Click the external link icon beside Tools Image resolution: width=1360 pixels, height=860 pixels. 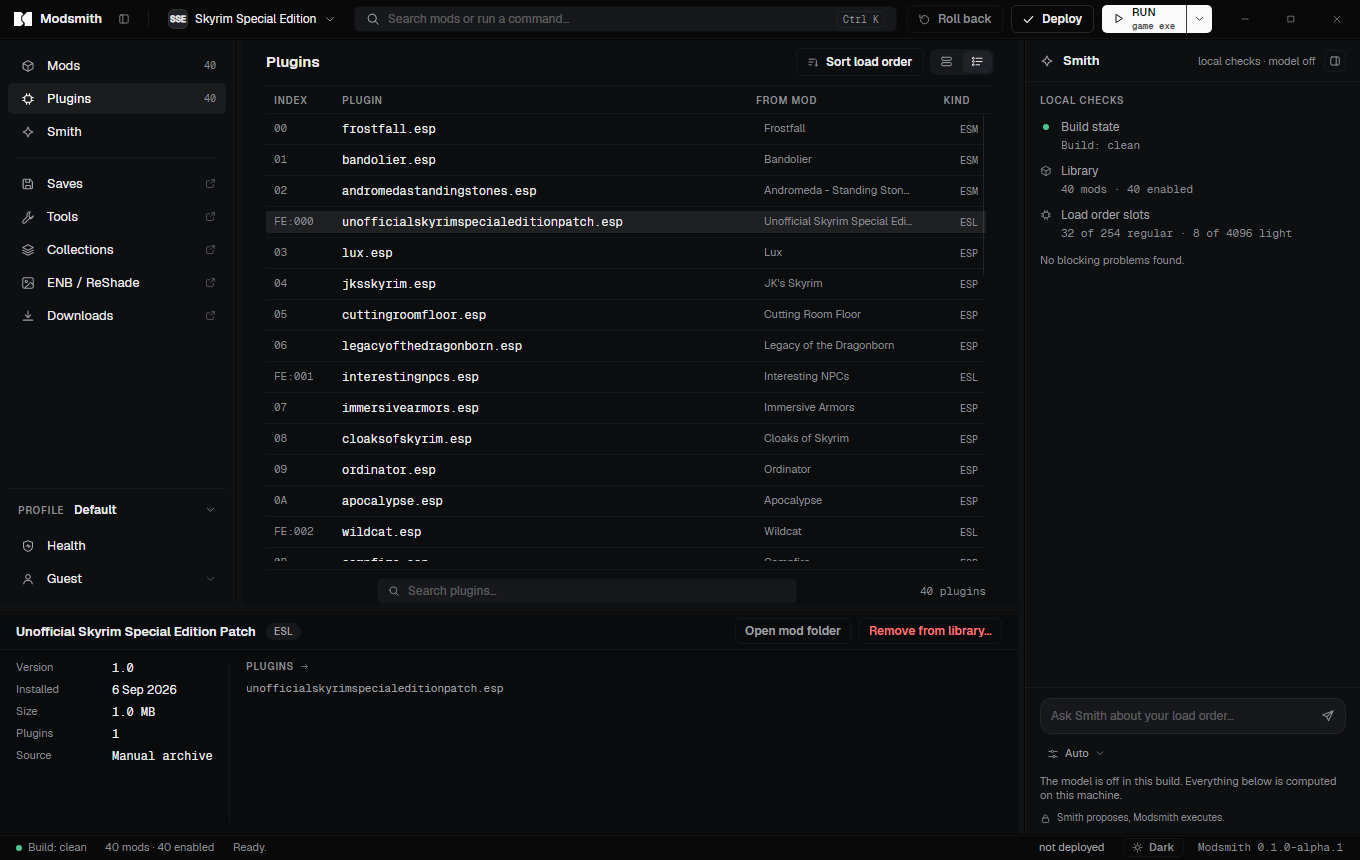coord(210,217)
